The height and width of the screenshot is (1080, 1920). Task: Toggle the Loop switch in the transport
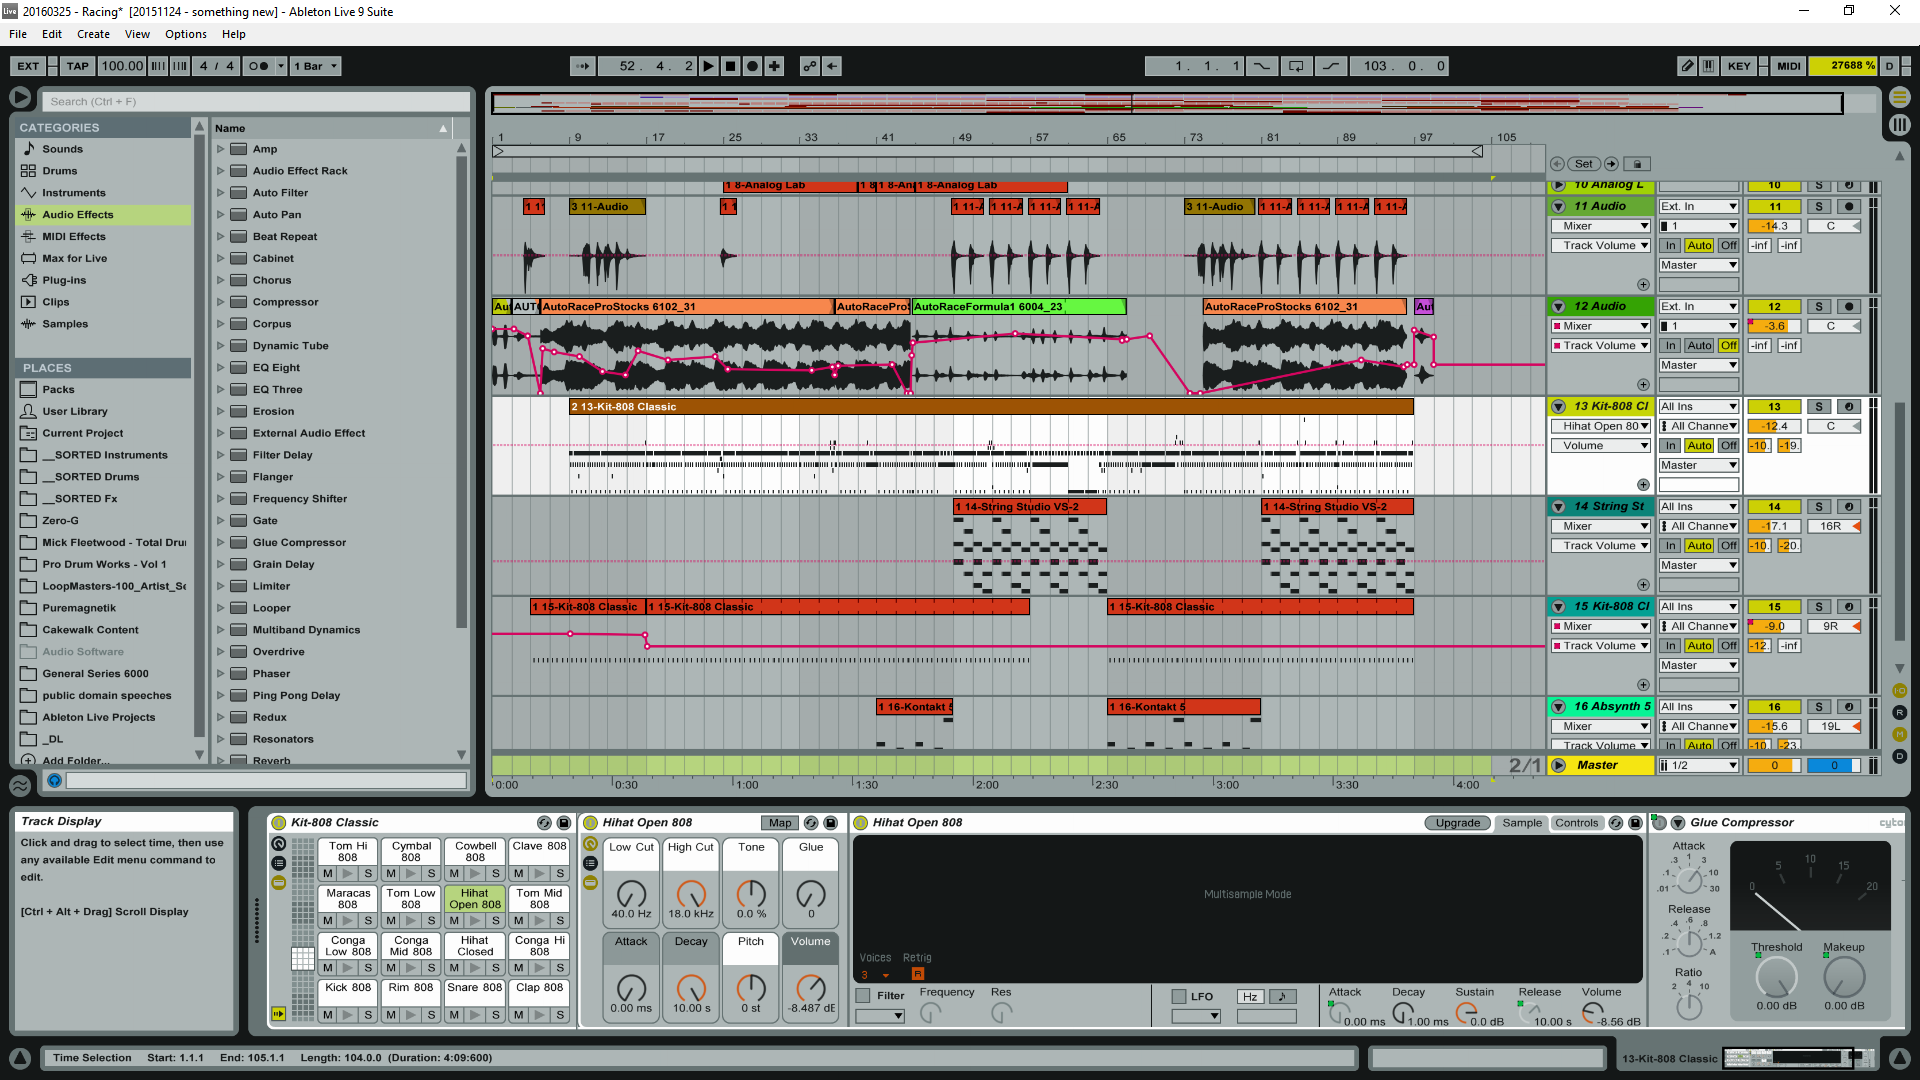pyautogui.click(x=1296, y=66)
